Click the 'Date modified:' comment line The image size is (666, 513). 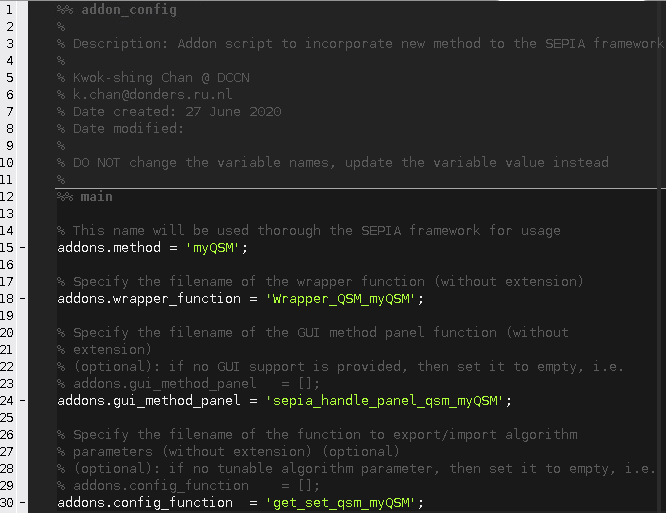(x=121, y=129)
